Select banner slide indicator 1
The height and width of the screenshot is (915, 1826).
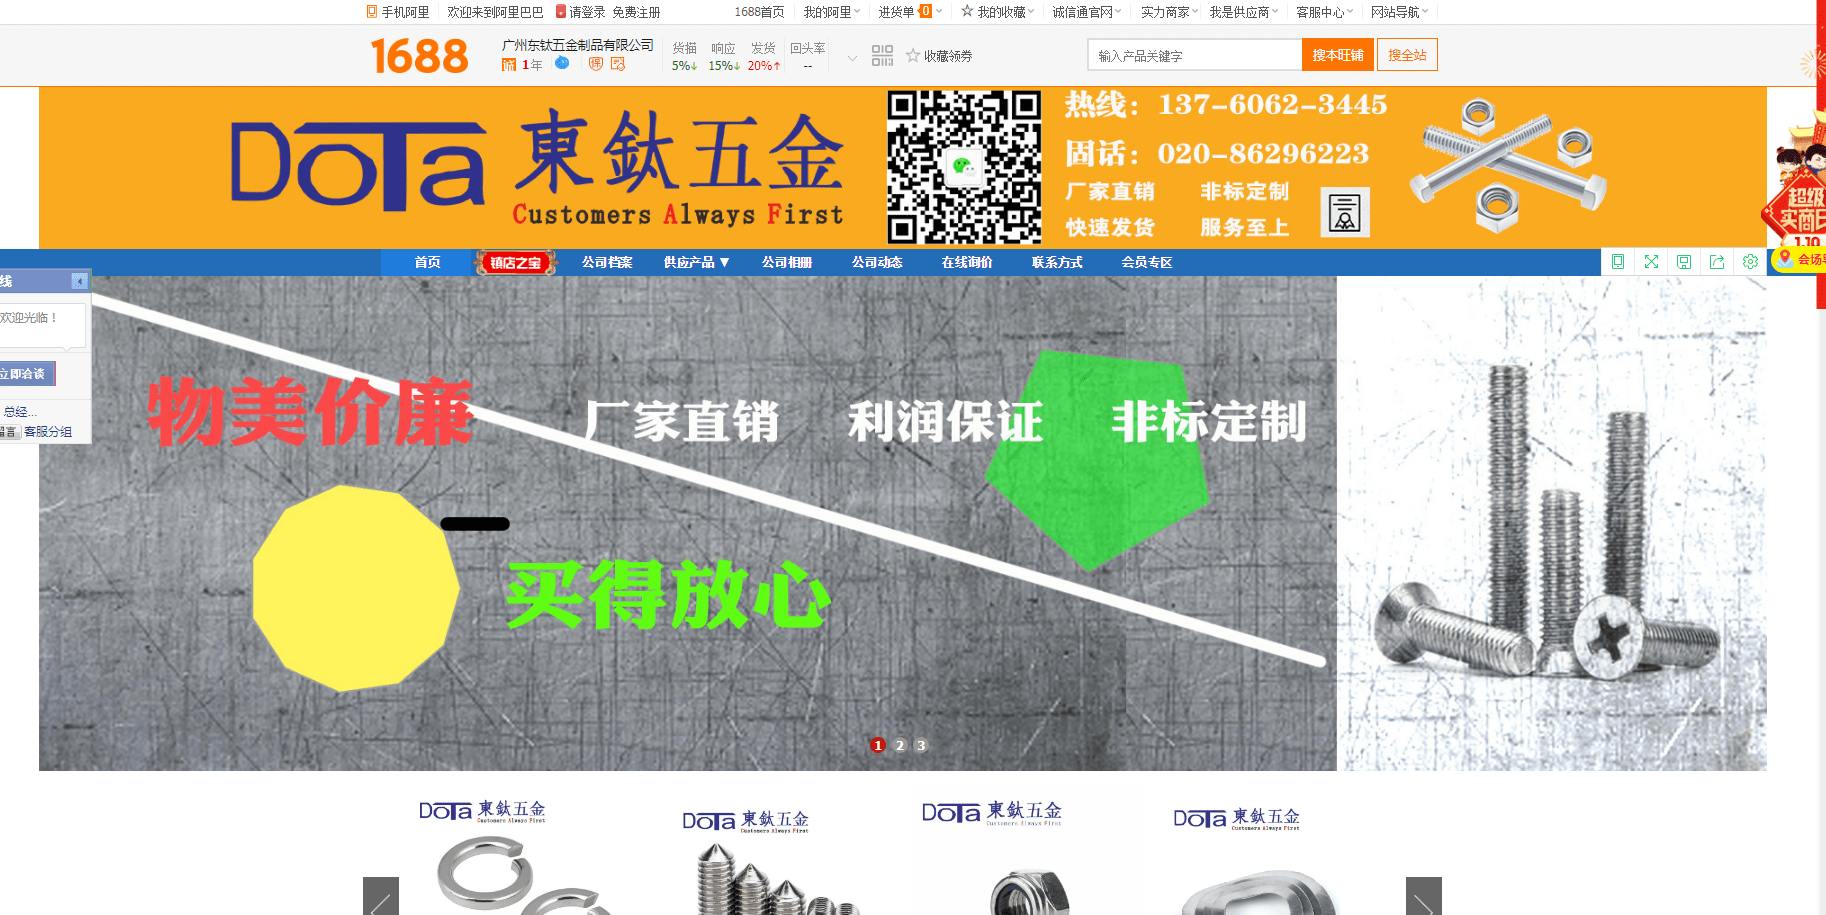pyautogui.click(x=878, y=745)
